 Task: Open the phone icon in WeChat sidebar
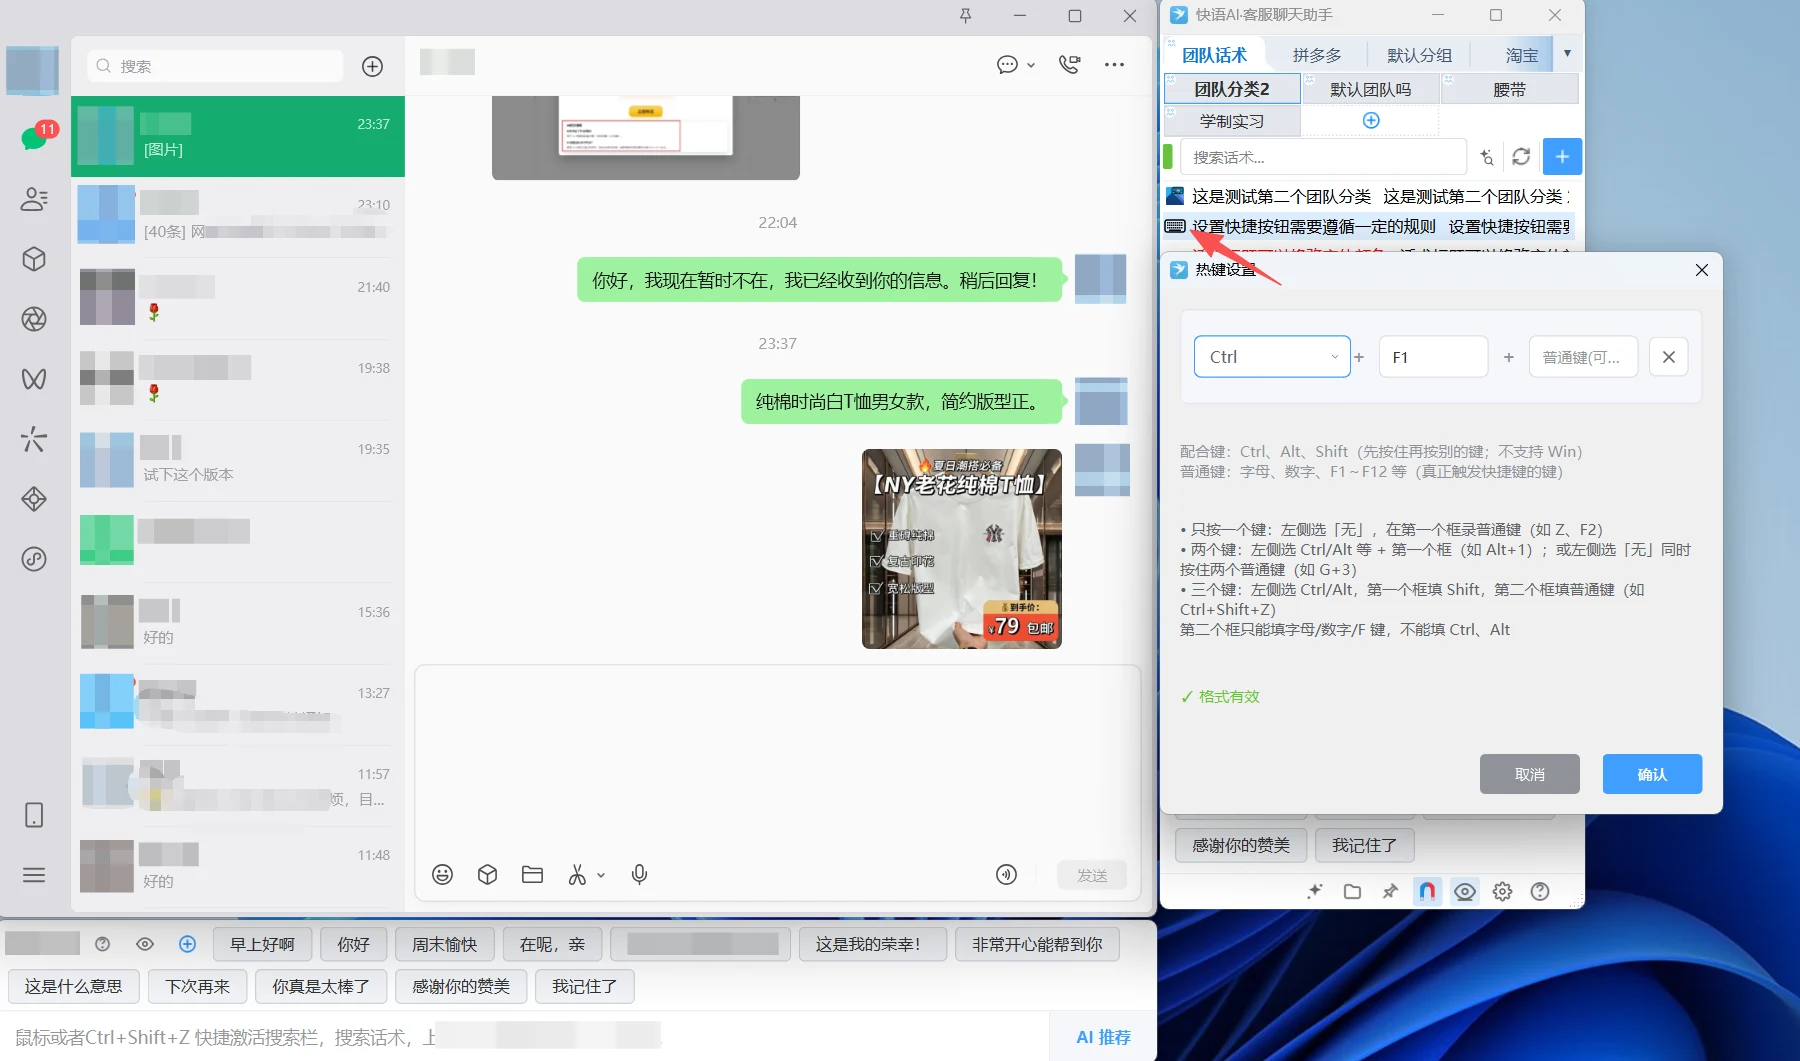pos(34,815)
